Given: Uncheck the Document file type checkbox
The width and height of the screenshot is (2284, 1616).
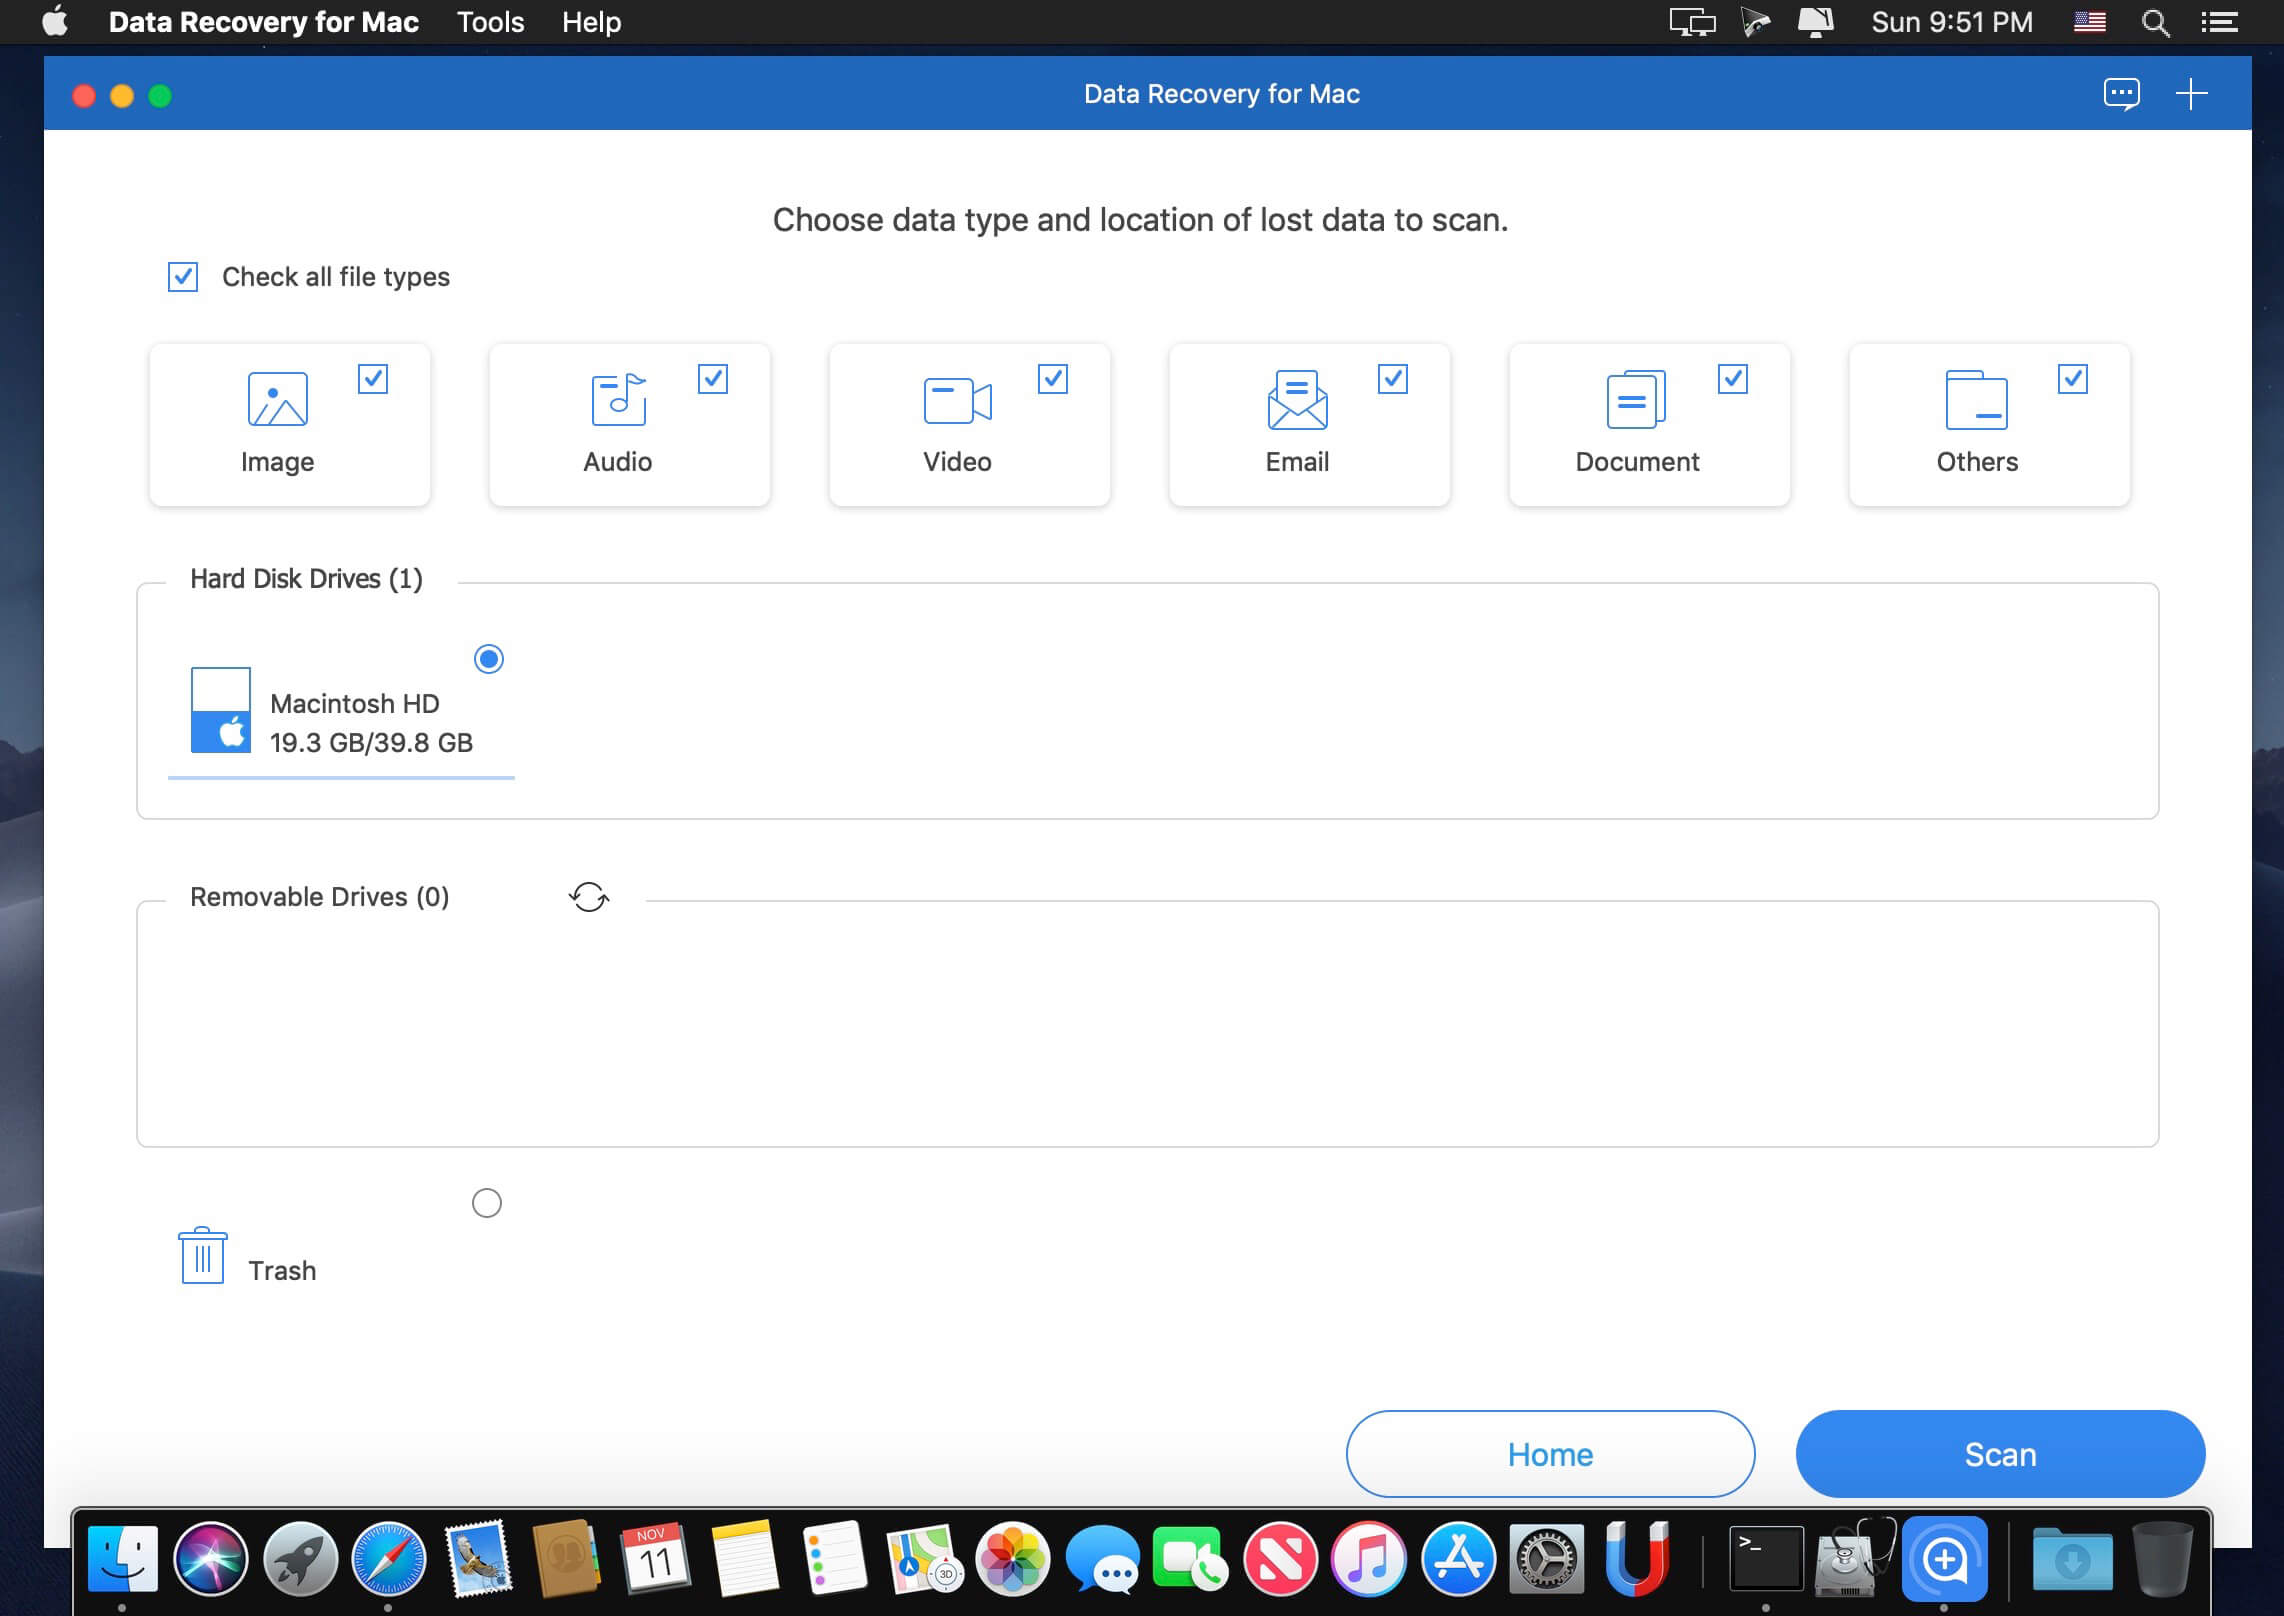Looking at the screenshot, I should coord(1733,379).
